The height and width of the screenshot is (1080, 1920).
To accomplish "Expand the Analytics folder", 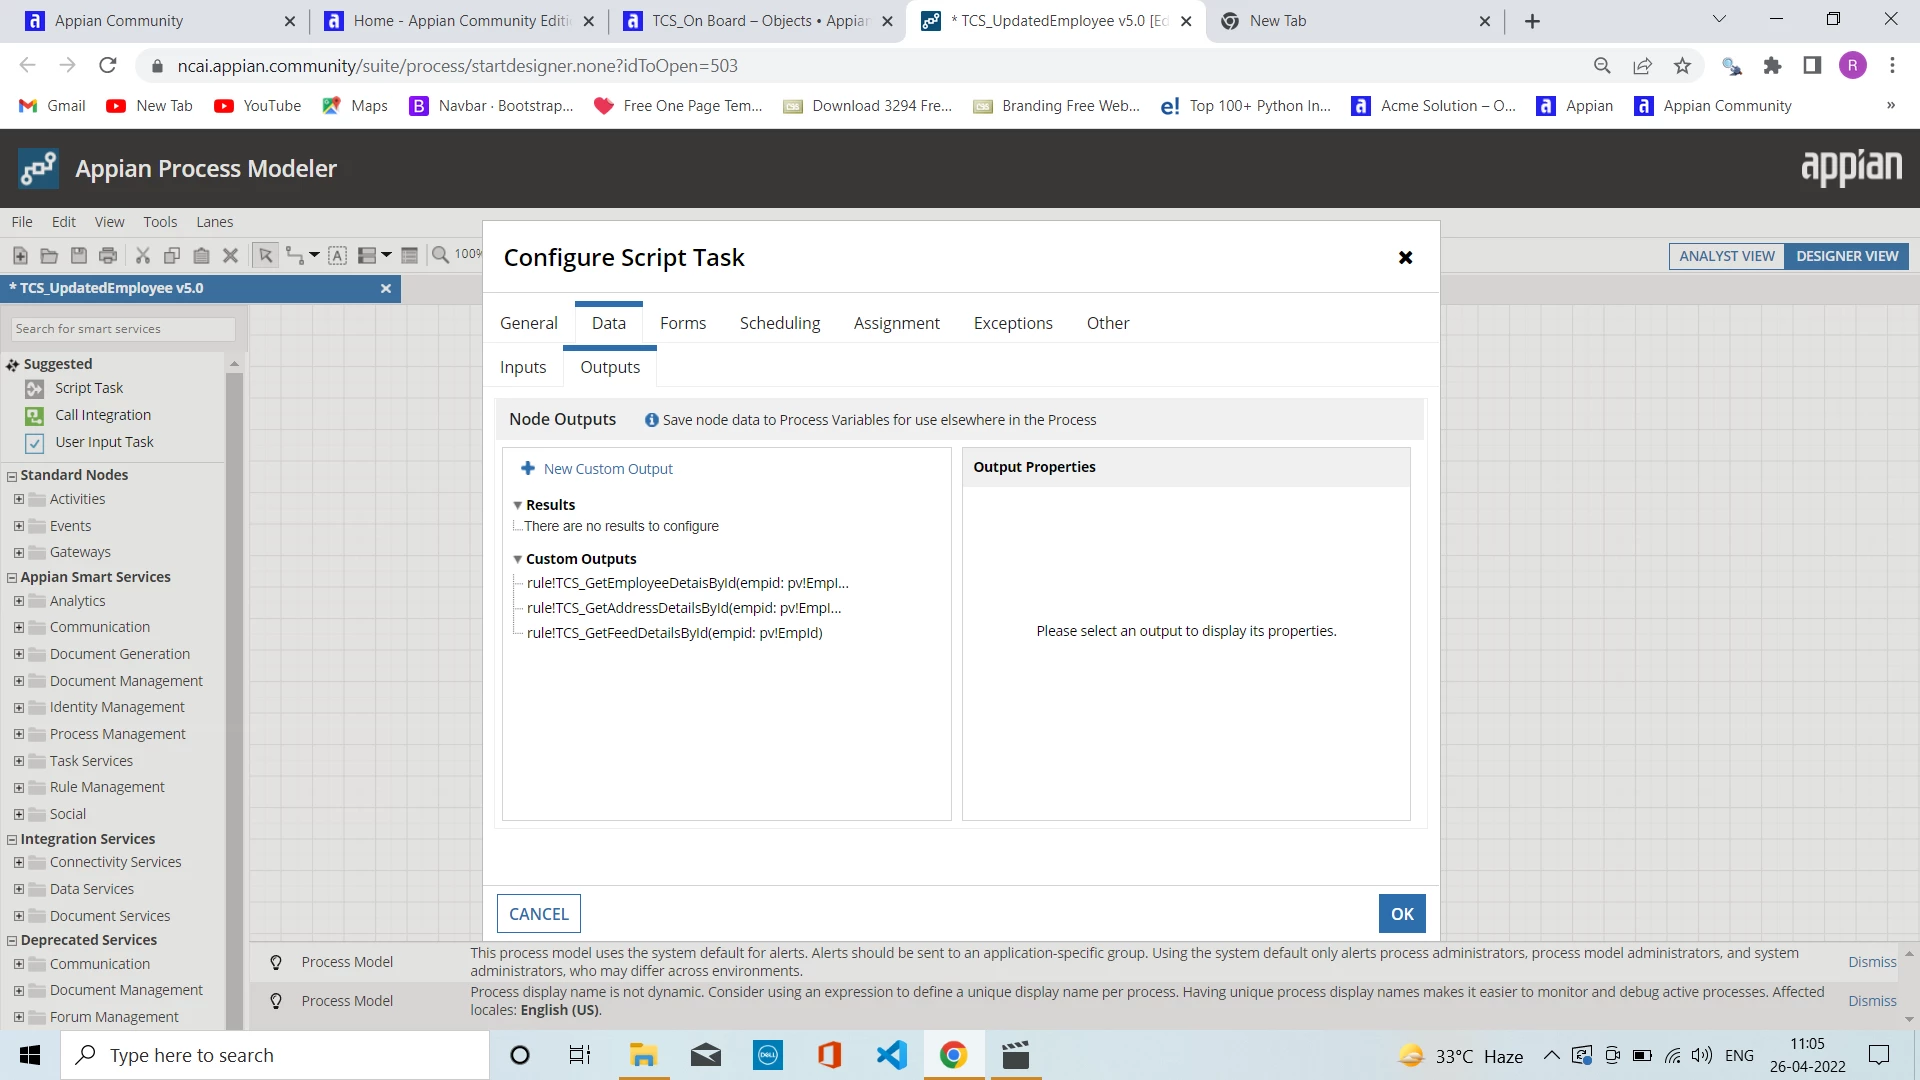I will coord(19,601).
